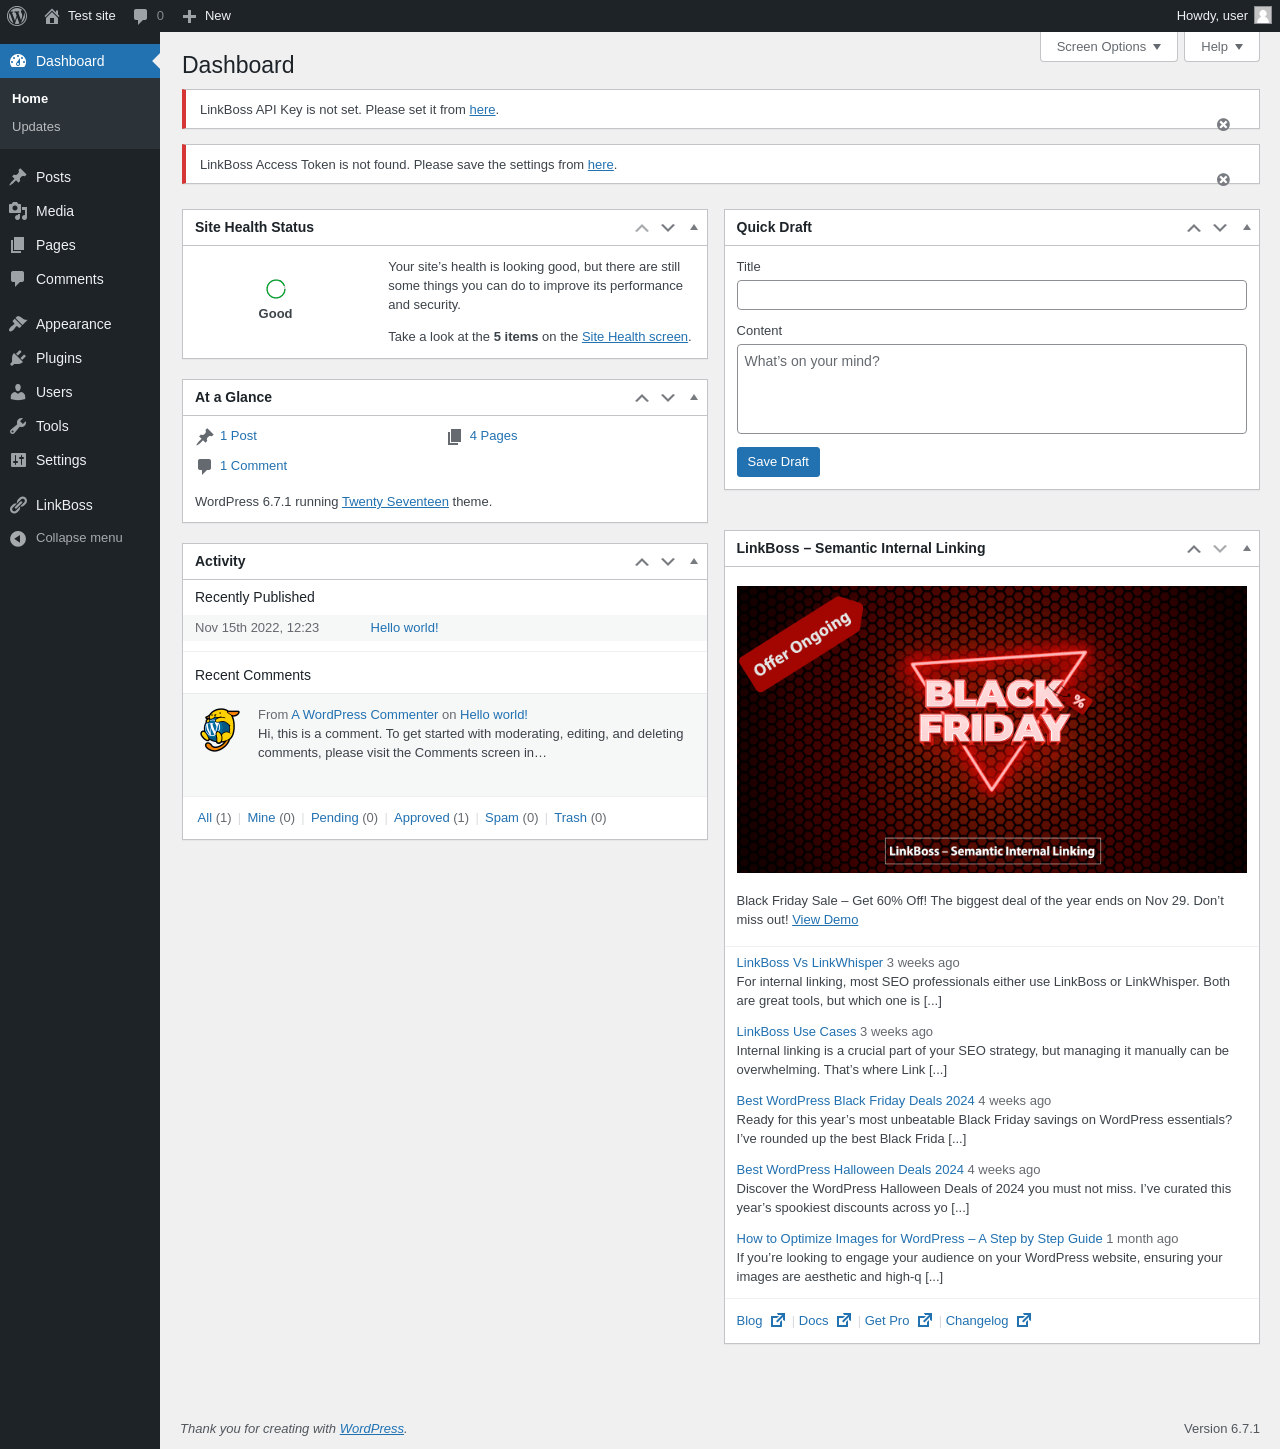Move Activity widget down

click(668, 562)
